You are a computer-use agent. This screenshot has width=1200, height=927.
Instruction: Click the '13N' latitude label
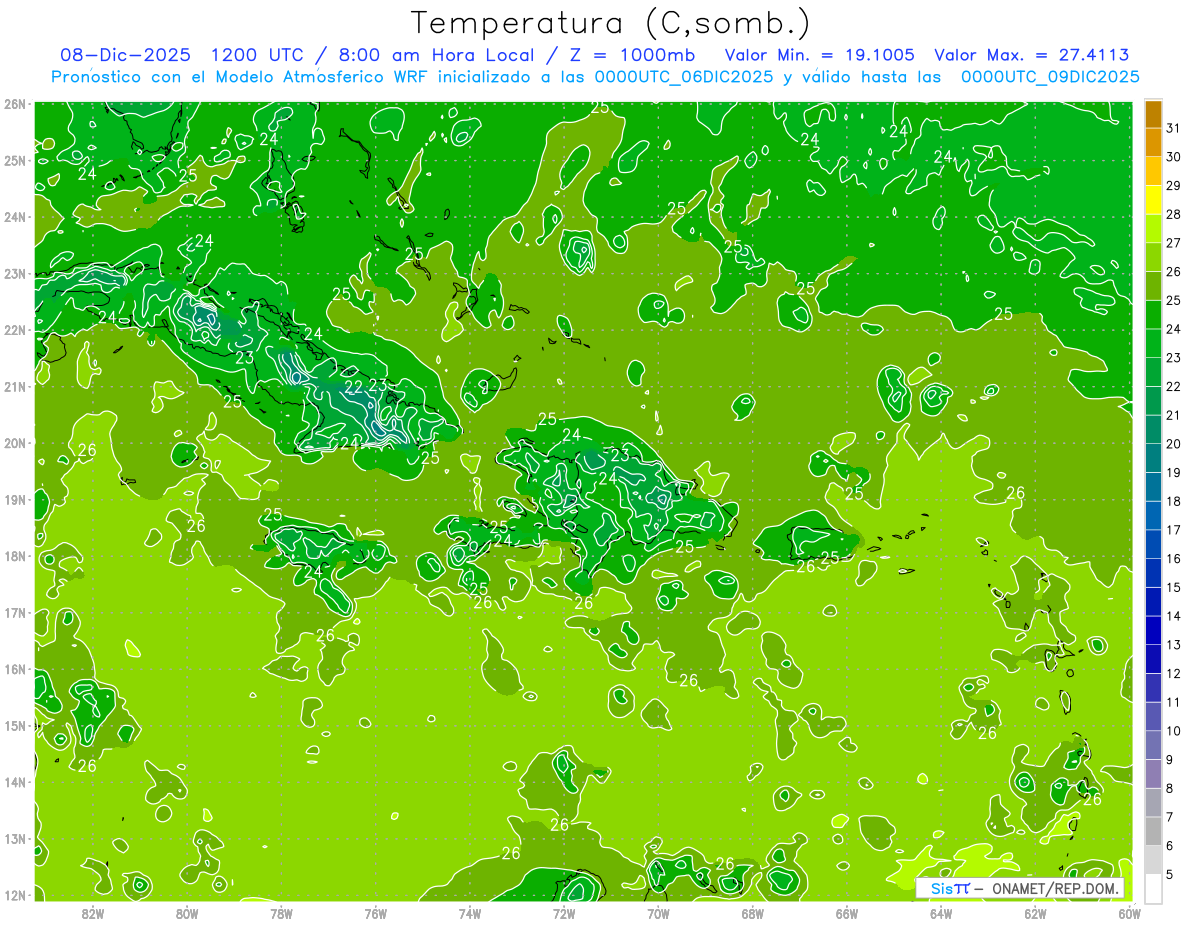[x=14, y=838]
